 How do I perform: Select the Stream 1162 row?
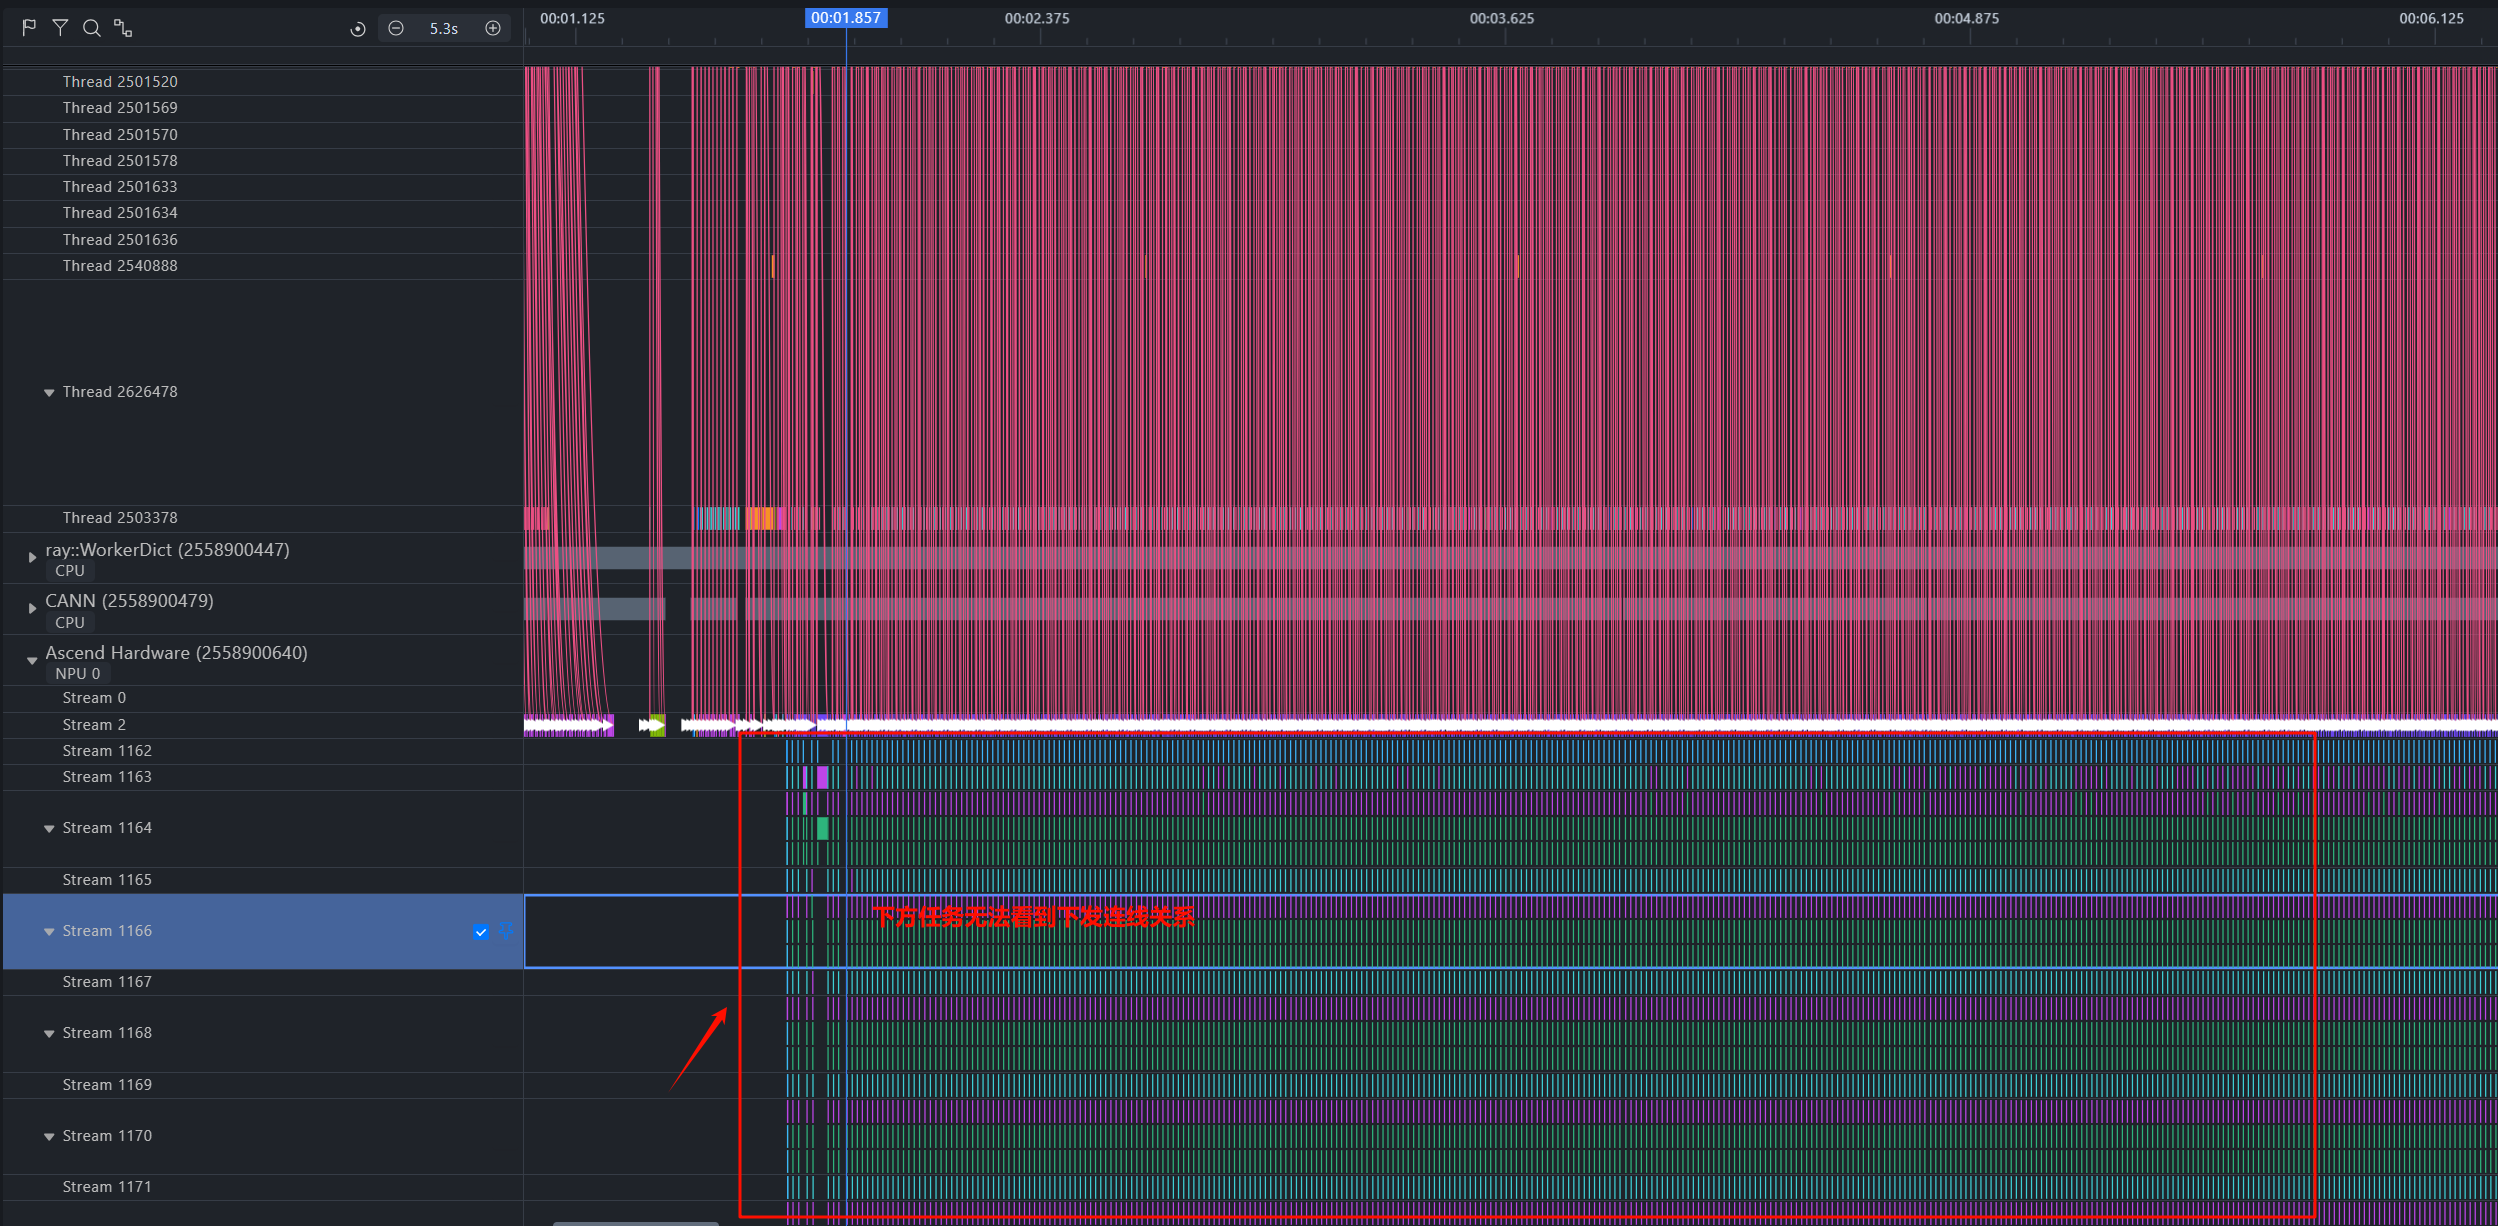263,751
